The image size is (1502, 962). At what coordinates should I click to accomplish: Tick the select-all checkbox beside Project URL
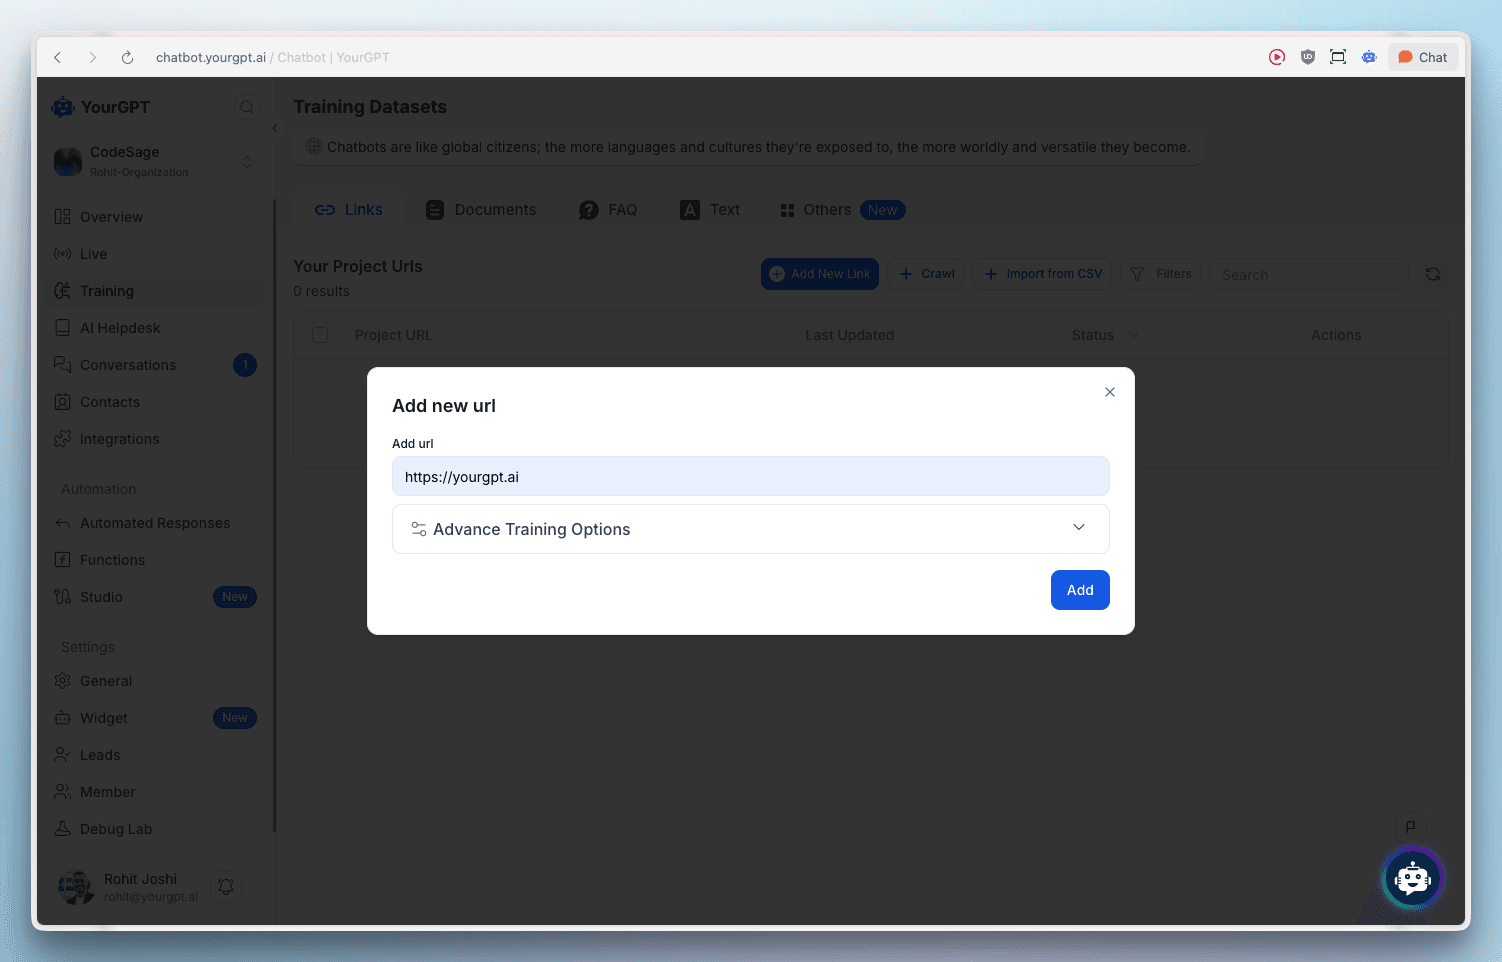pyautogui.click(x=320, y=335)
